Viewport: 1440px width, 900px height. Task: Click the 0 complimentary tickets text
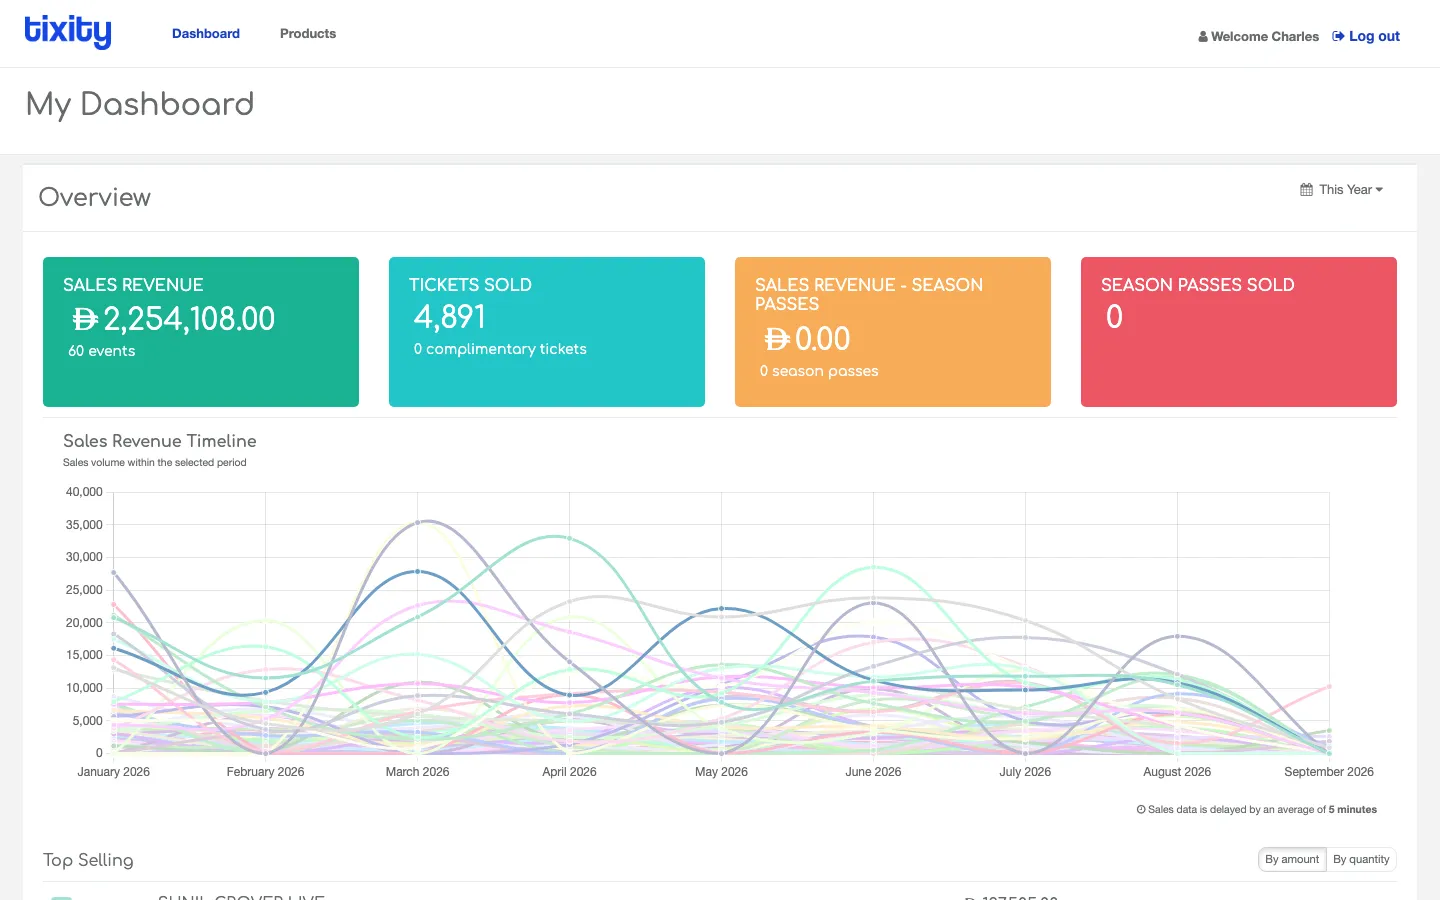point(500,349)
